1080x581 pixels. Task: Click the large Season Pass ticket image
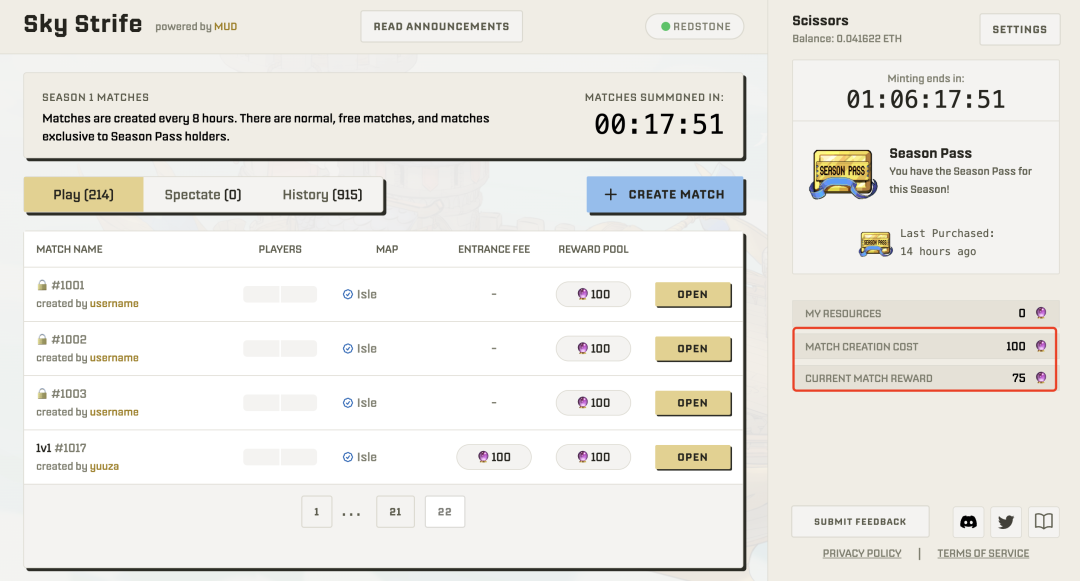coord(843,174)
